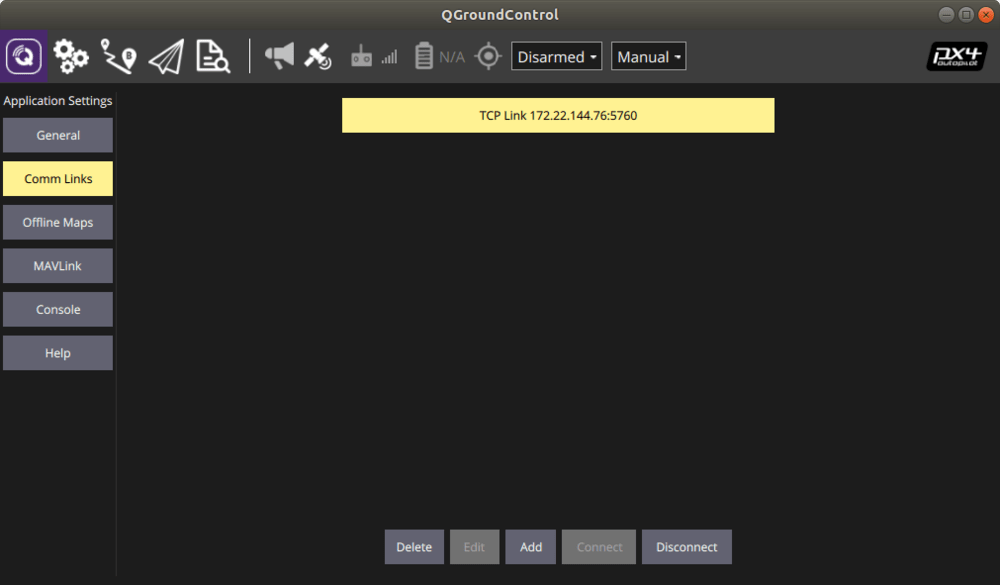The width and height of the screenshot is (1000, 585).
Task: Open the General settings tab
Action: [58, 135]
